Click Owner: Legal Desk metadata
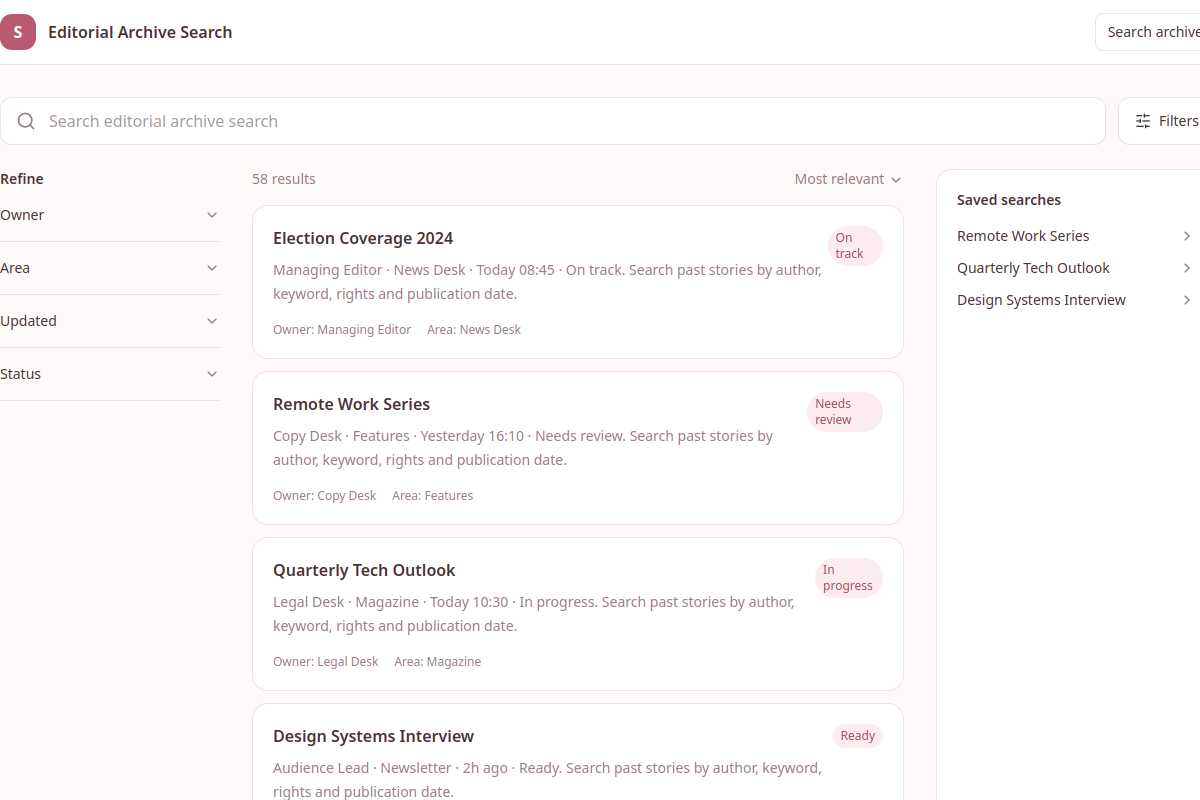Image resolution: width=1200 pixels, height=800 pixels. click(326, 661)
